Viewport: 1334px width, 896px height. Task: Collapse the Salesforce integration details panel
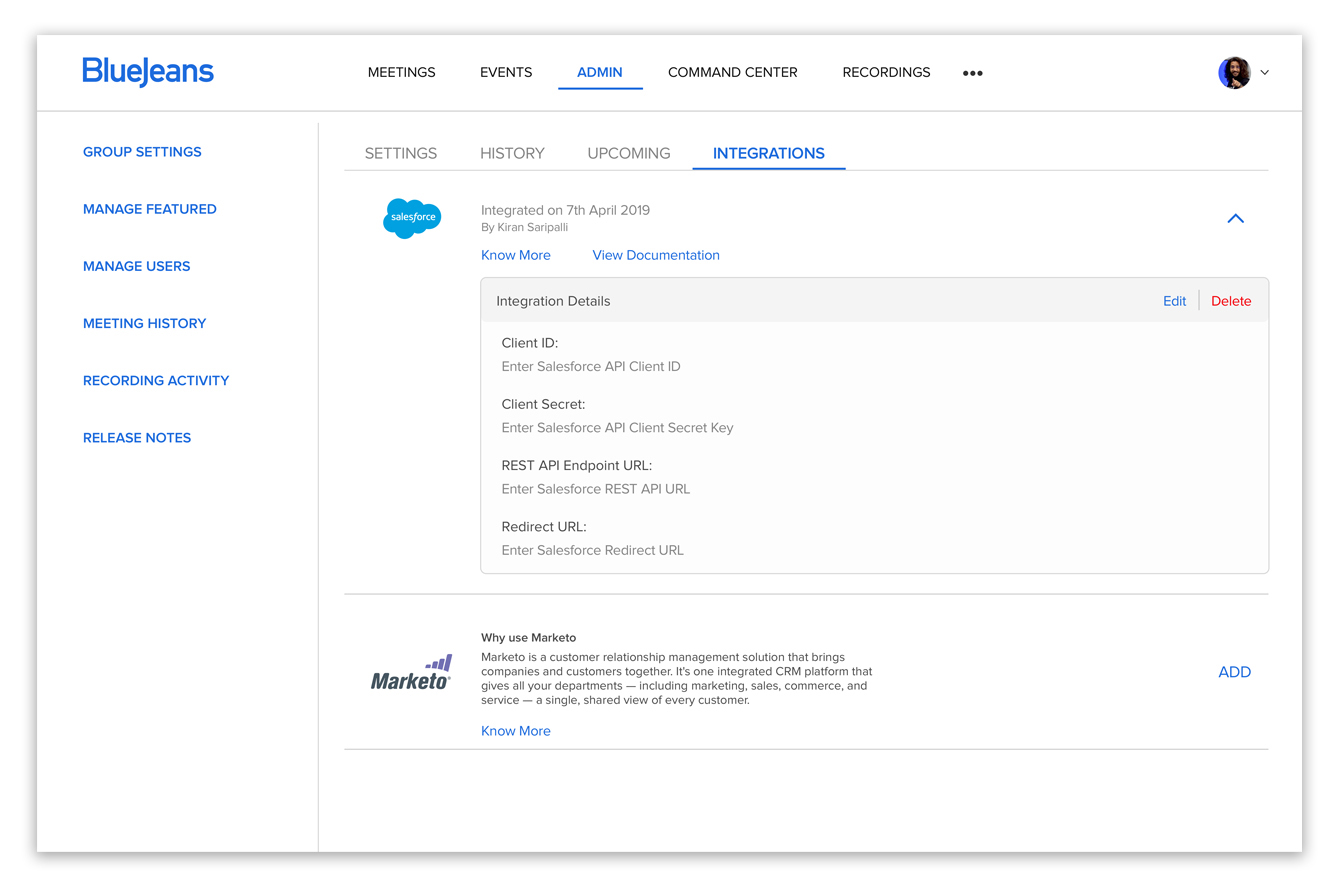[x=1235, y=218]
